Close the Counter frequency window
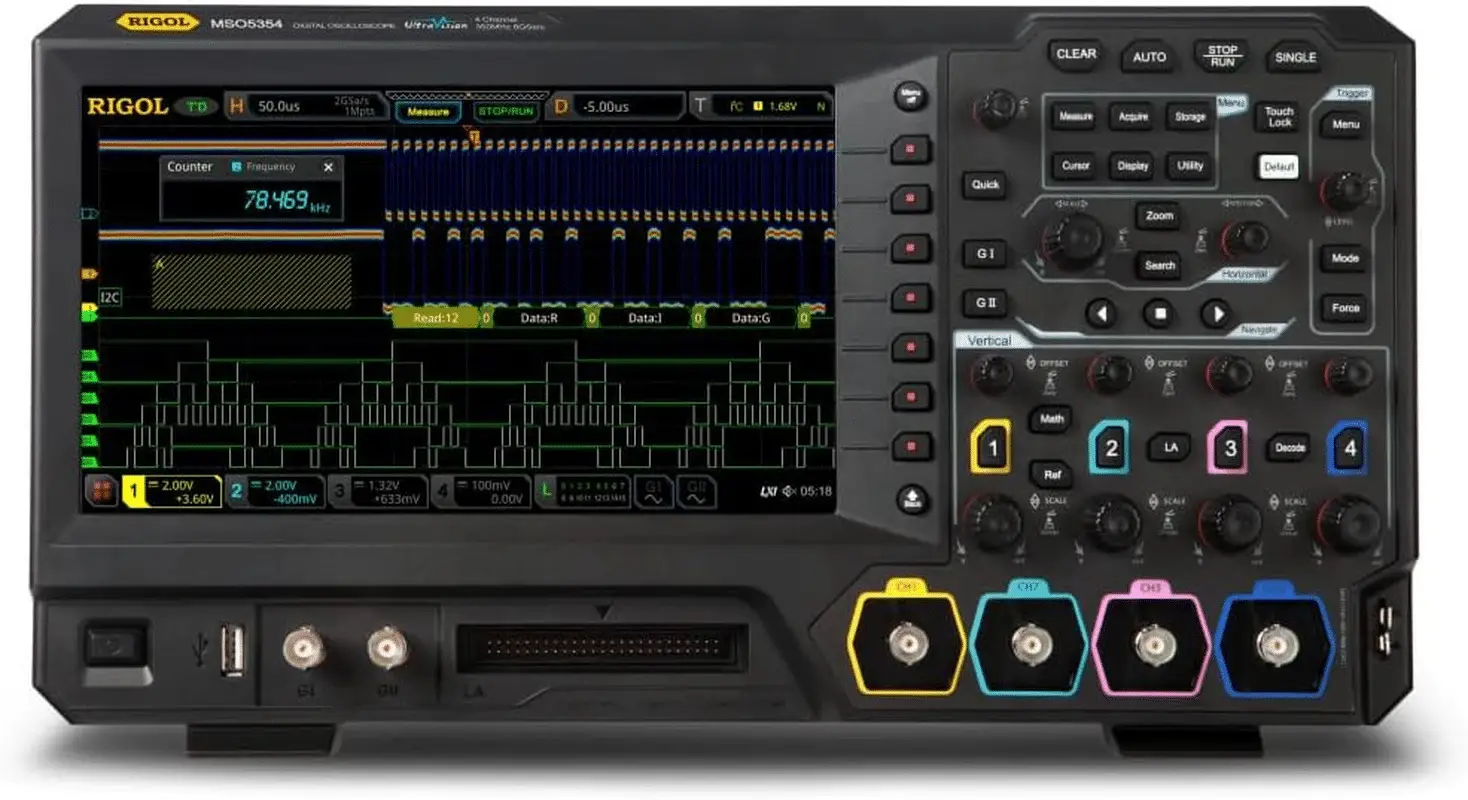The height and width of the screenshot is (800, 1468). (x=328, y=168)
